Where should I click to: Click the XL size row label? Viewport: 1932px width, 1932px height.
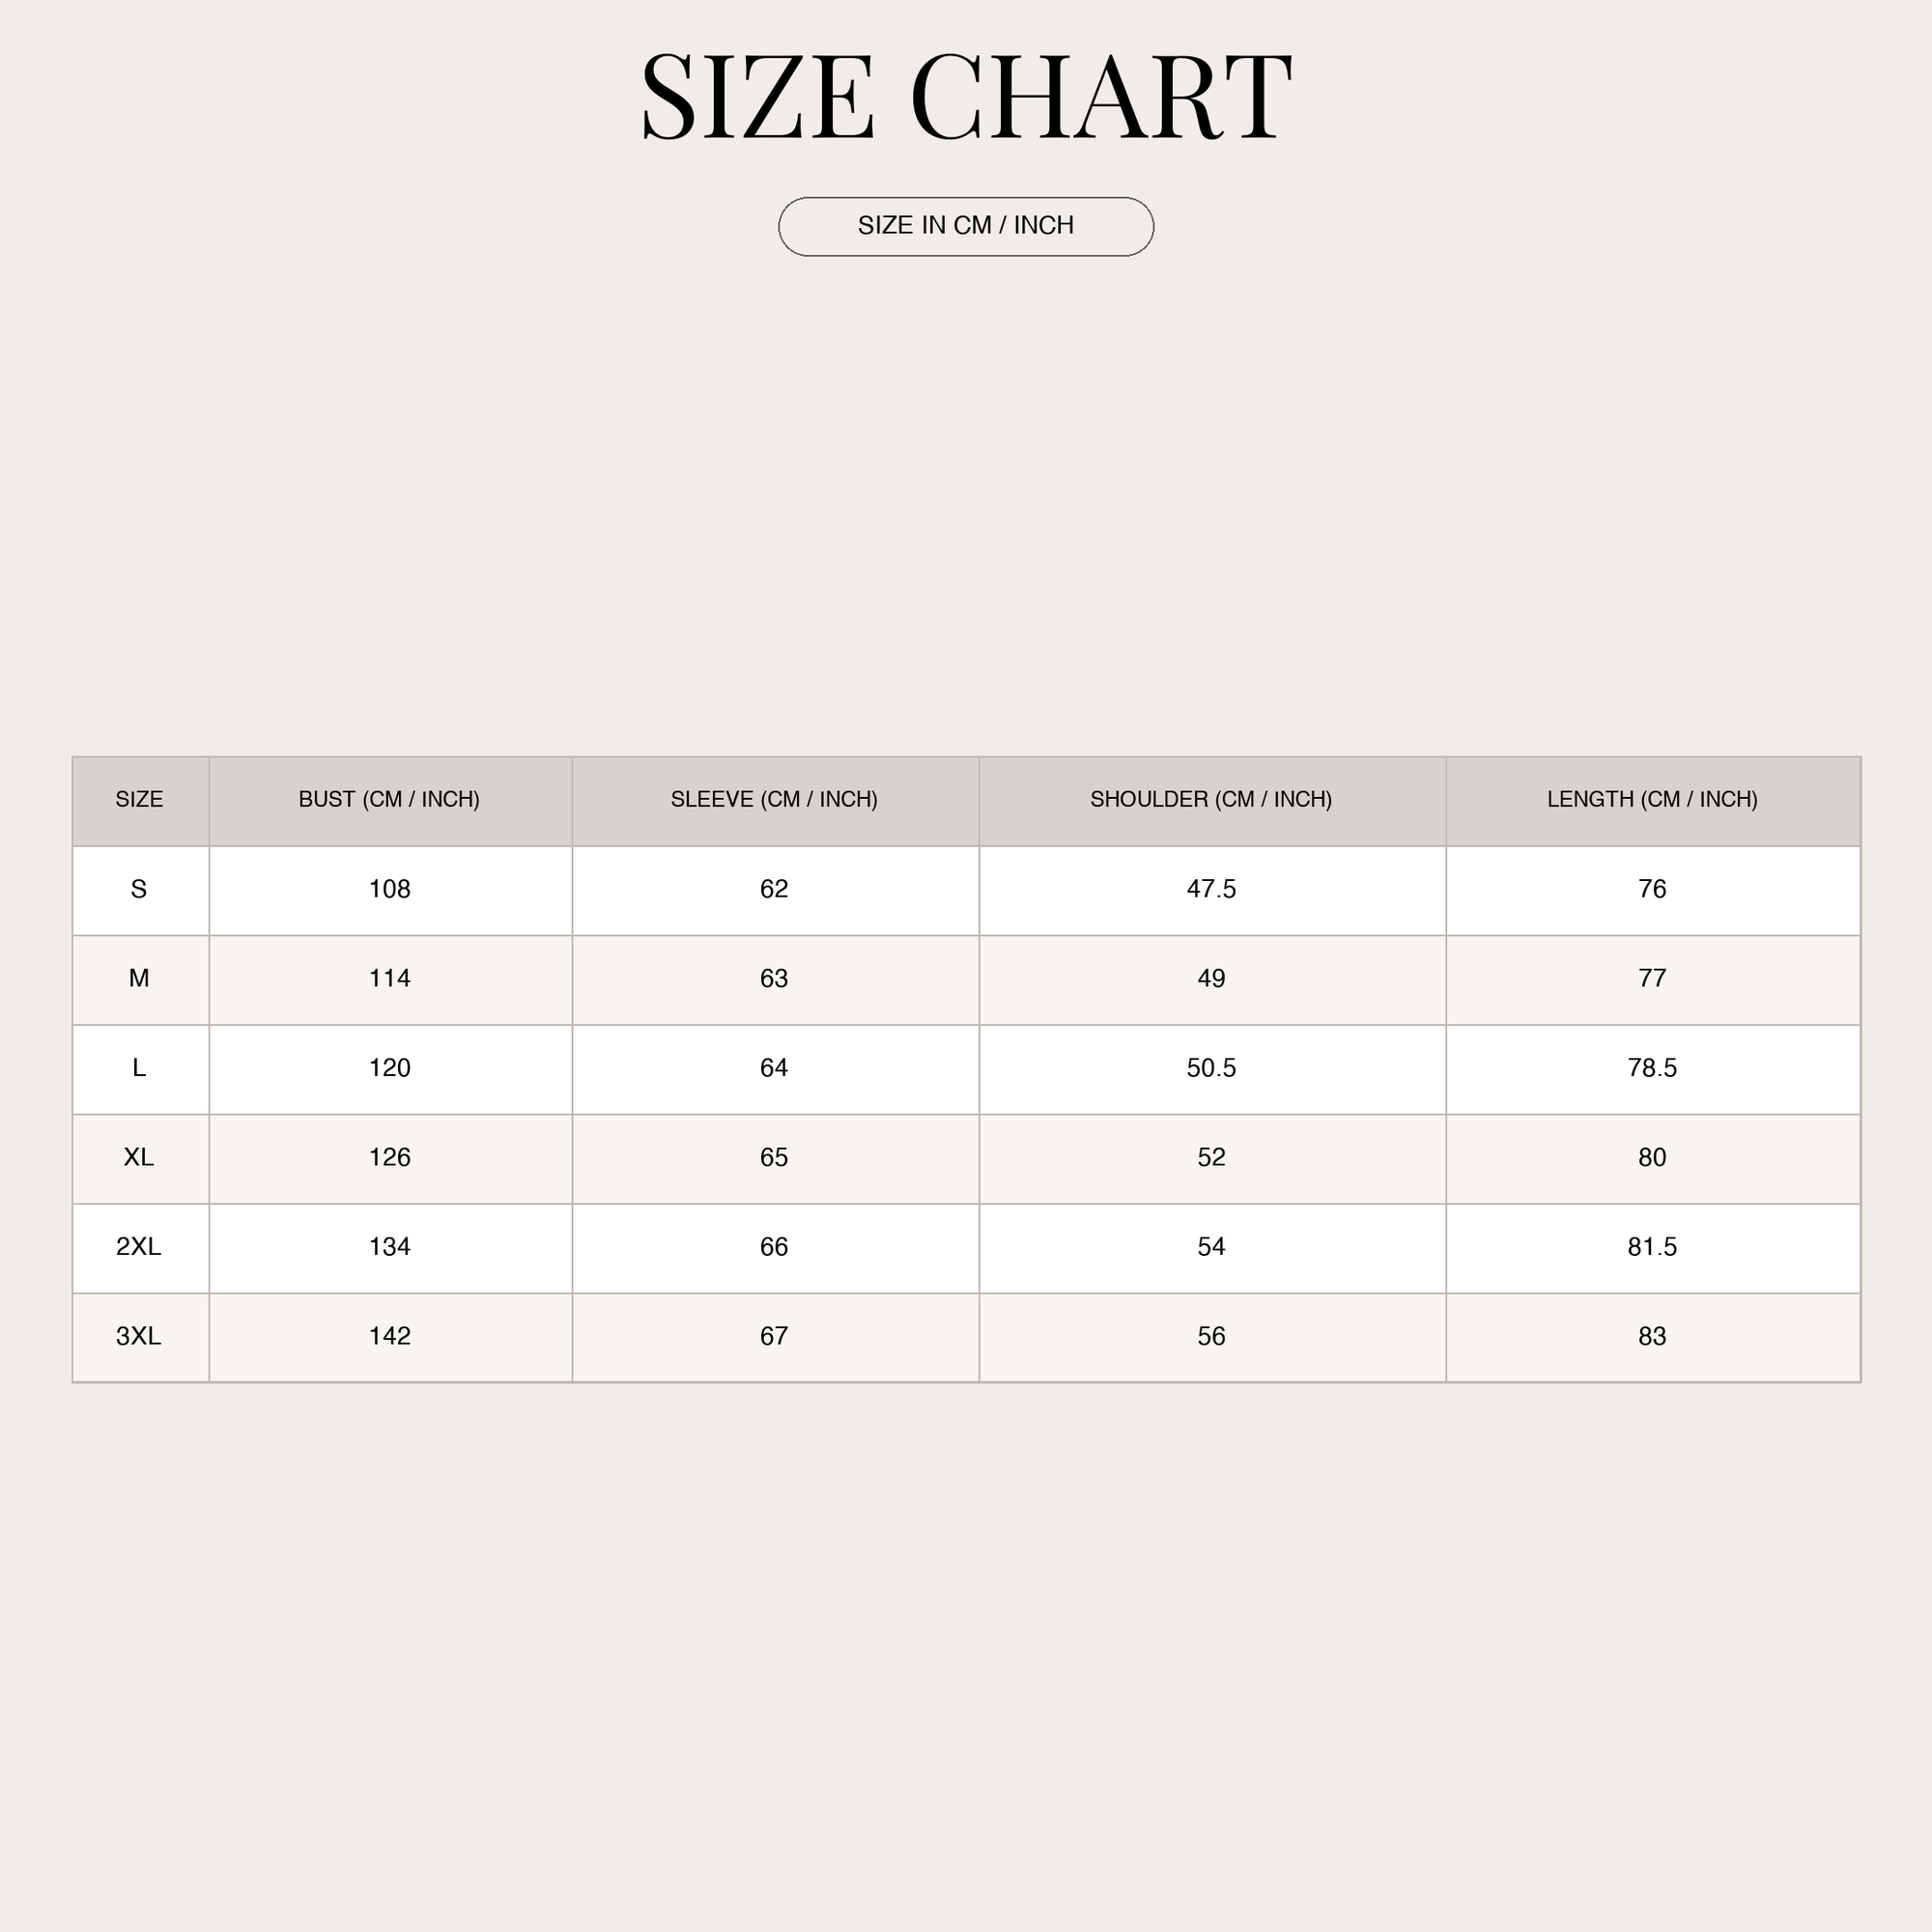(139, 1157)
